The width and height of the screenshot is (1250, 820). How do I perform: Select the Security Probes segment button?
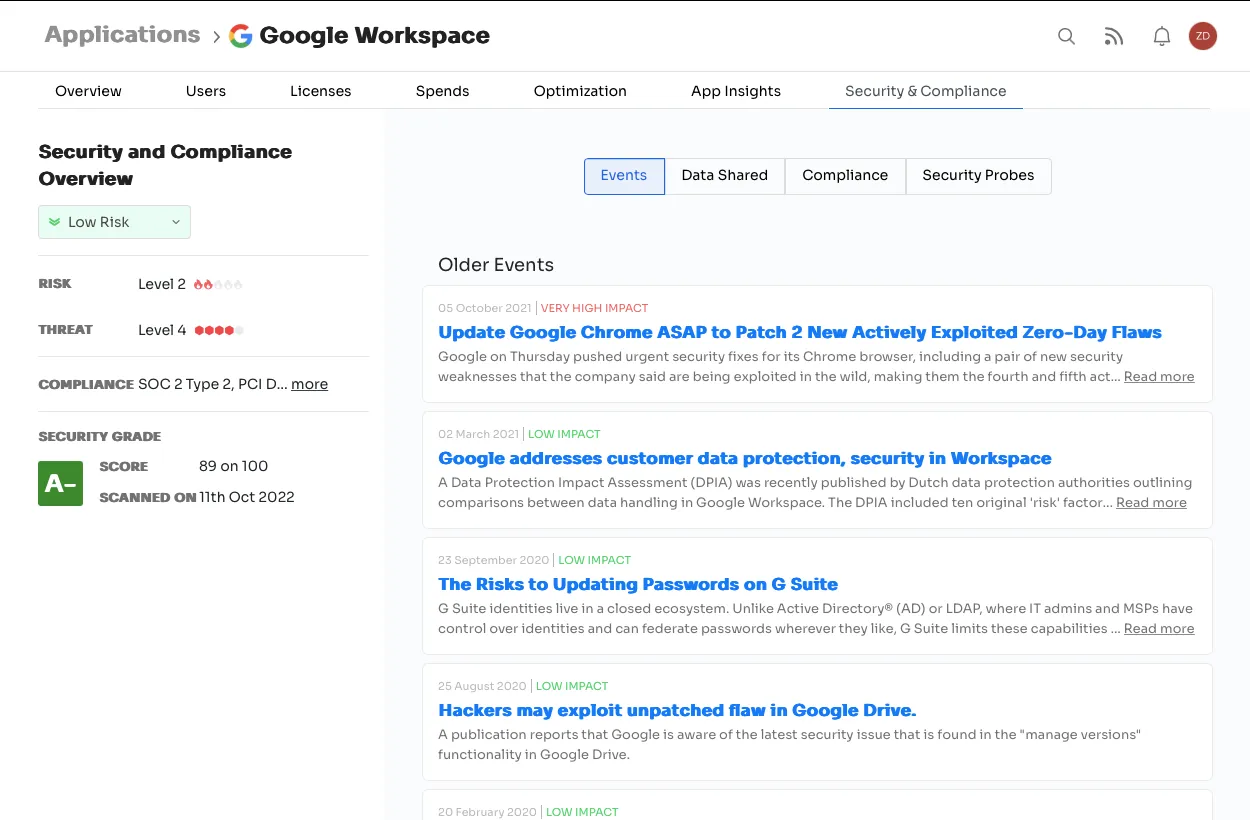[x=978, y=175]
